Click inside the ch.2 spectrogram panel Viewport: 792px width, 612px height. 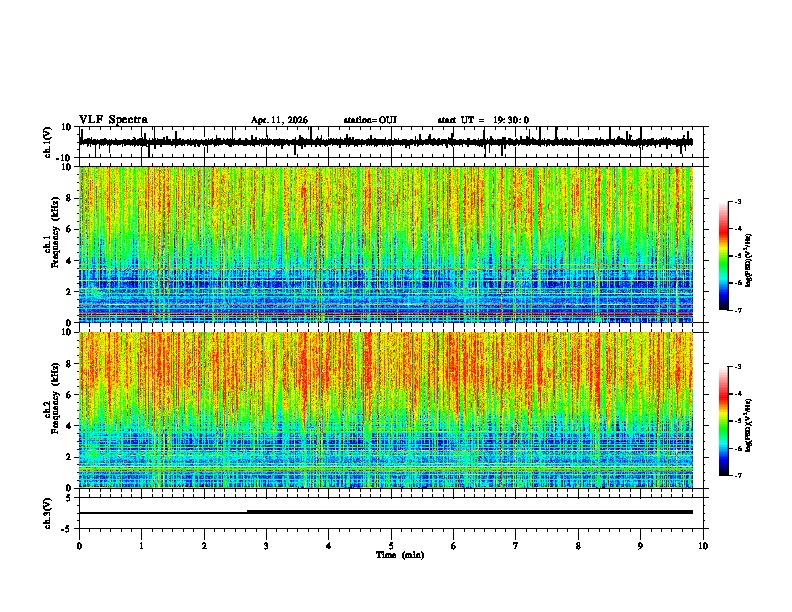click(x=386, y=410)
